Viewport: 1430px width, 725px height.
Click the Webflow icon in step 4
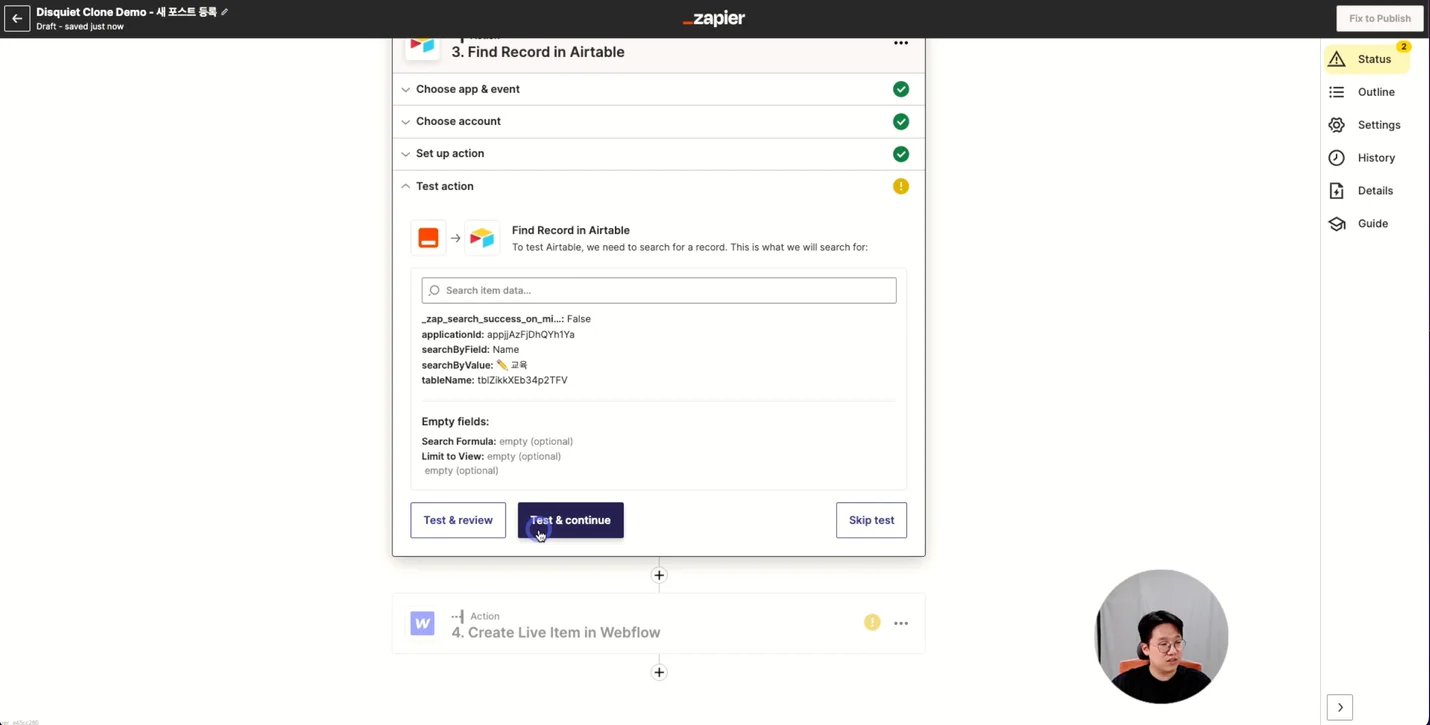point(423,623)
